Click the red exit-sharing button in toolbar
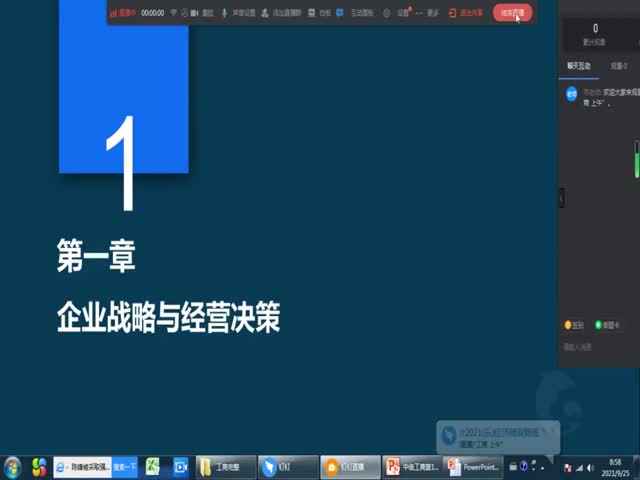640x480 pixels. pos(466,13)
